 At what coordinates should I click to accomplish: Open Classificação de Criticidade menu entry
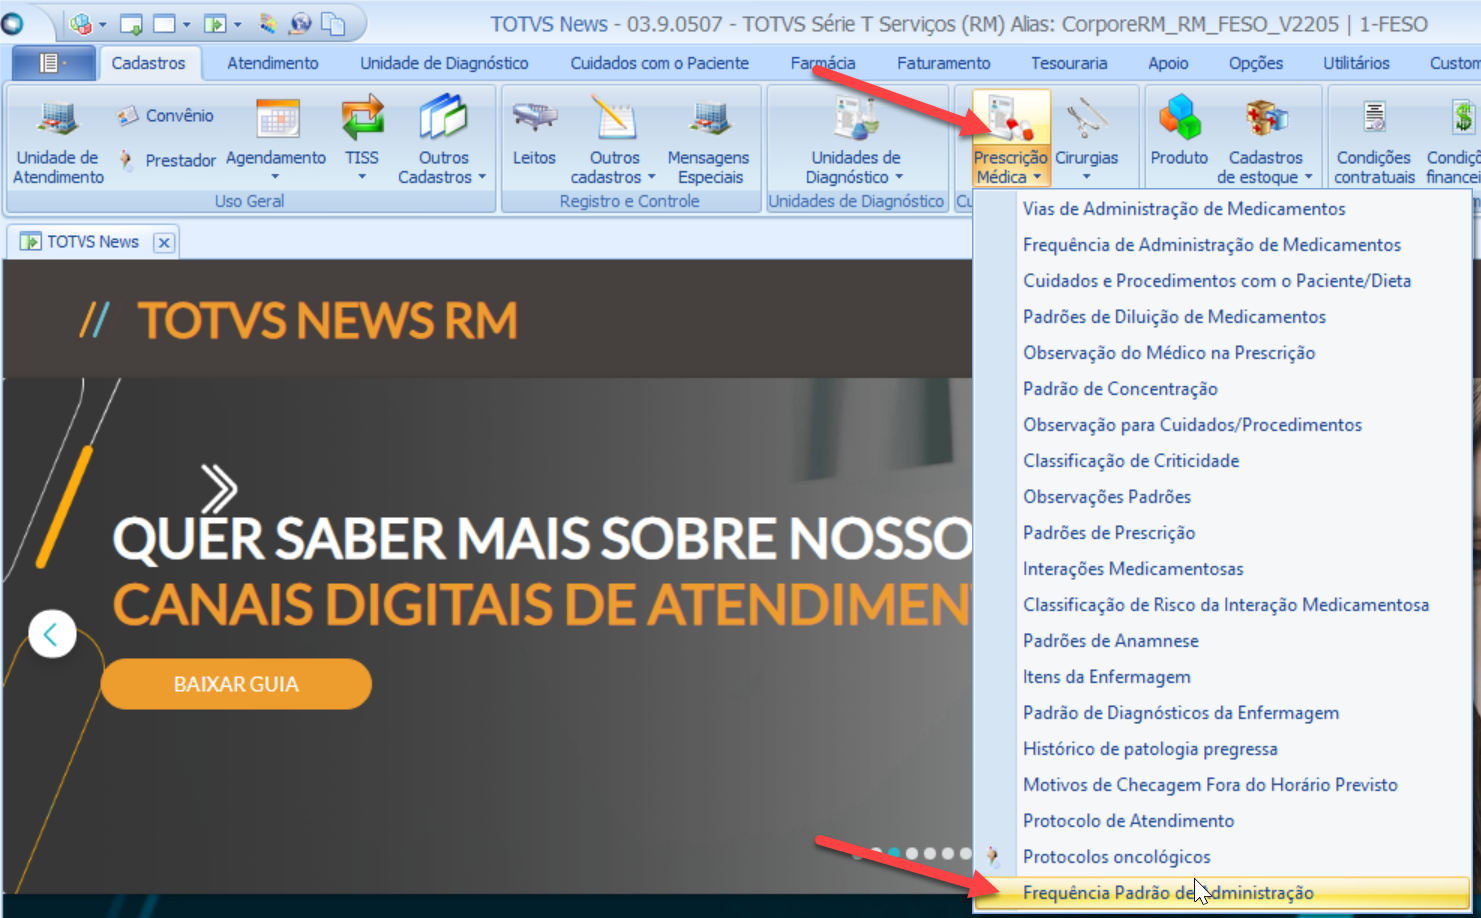point(1222,461)
